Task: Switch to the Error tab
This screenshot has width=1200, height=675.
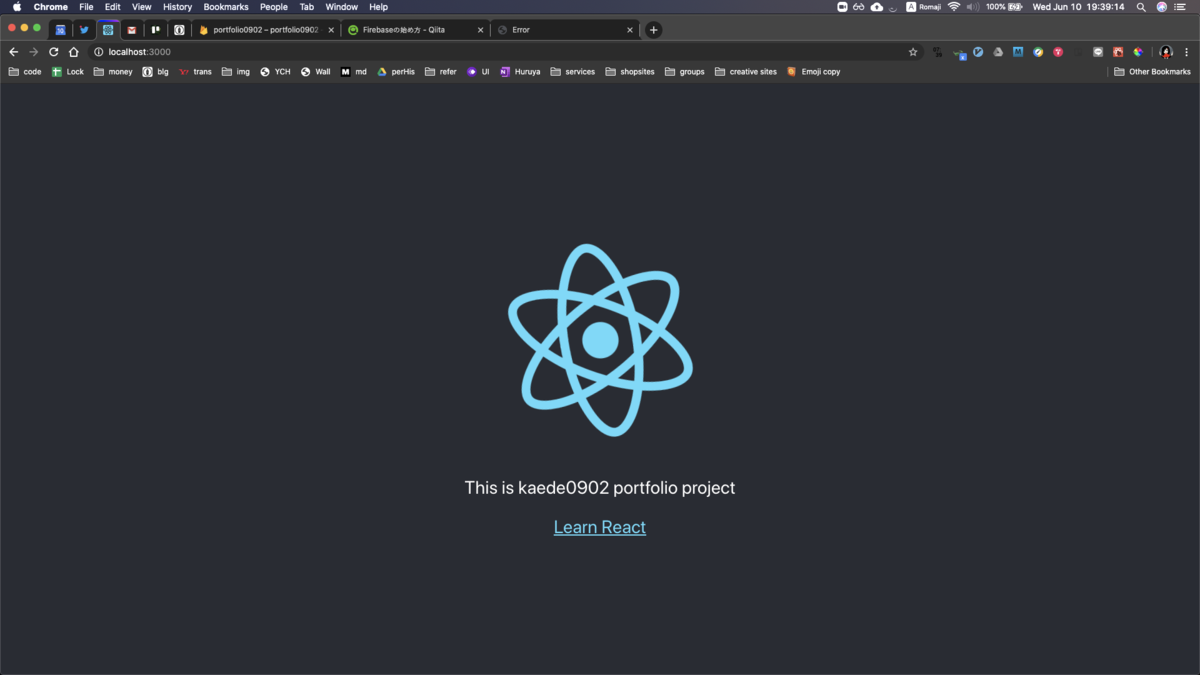Action: (565, 30)
